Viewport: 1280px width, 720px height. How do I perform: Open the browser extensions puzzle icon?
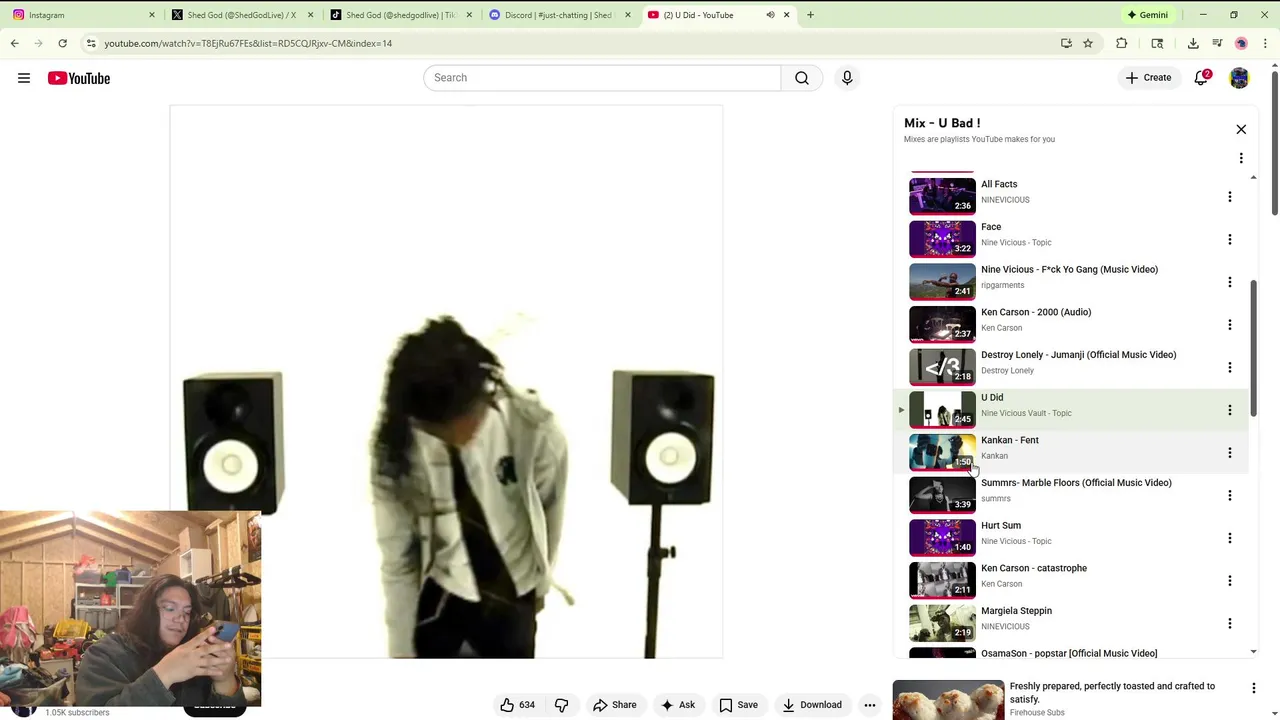click(1122, 43)
